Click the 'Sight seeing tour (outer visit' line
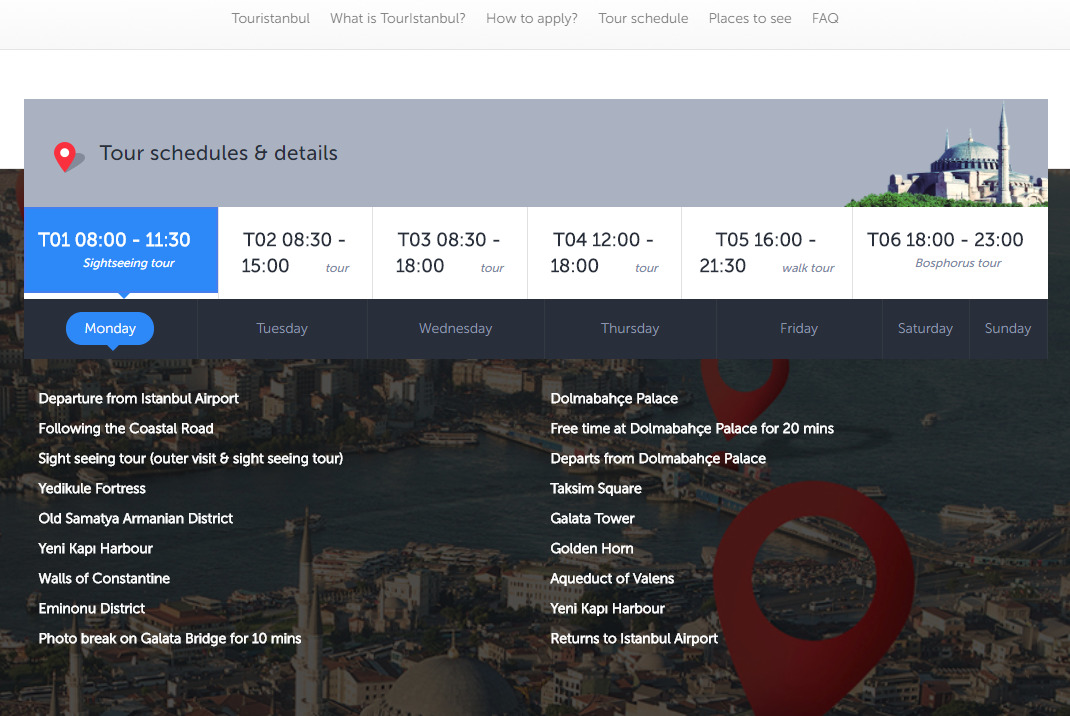 tap(190, 459)
